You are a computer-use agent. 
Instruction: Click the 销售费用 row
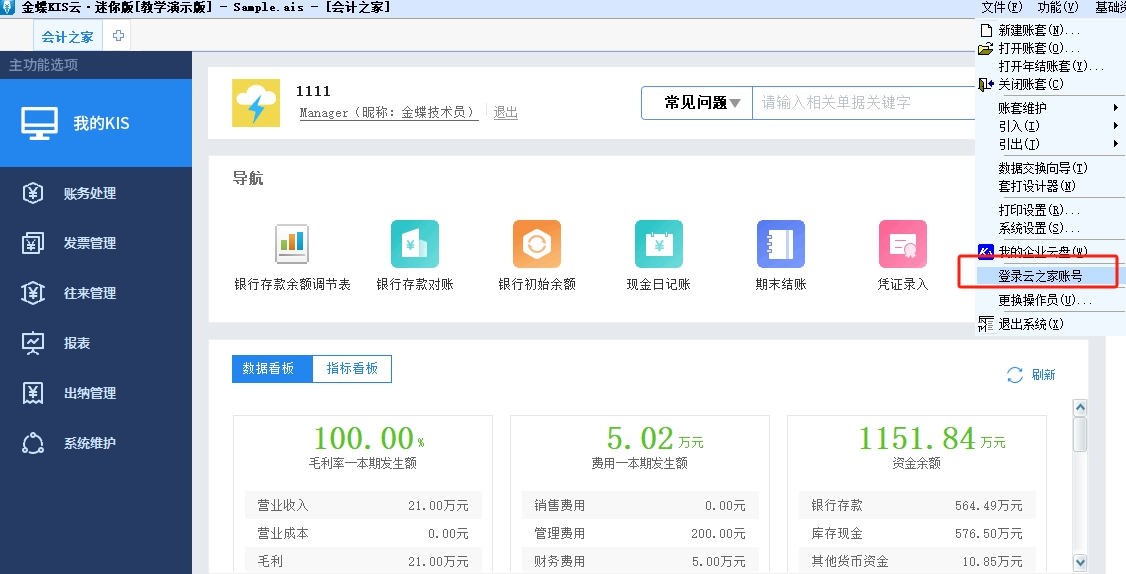(640, 506)
